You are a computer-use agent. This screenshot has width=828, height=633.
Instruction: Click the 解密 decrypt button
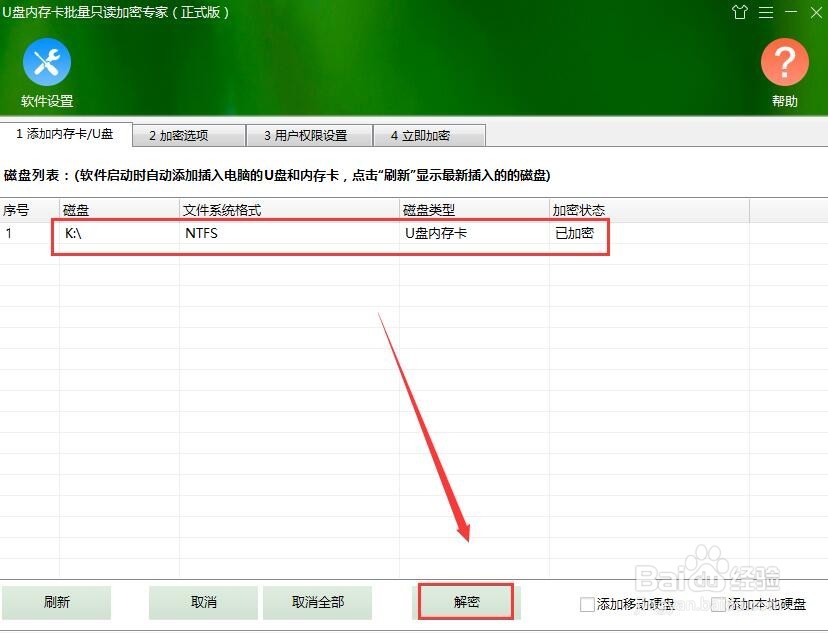(x=466, y=602)
